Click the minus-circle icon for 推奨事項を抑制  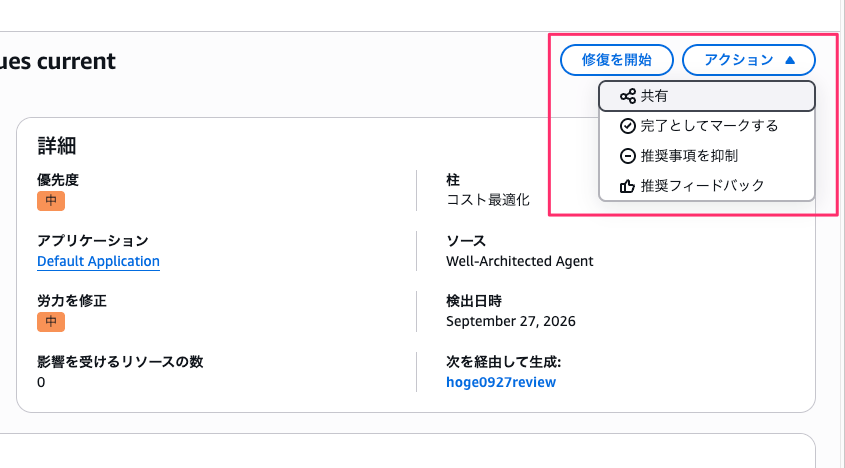pos(627,156)
